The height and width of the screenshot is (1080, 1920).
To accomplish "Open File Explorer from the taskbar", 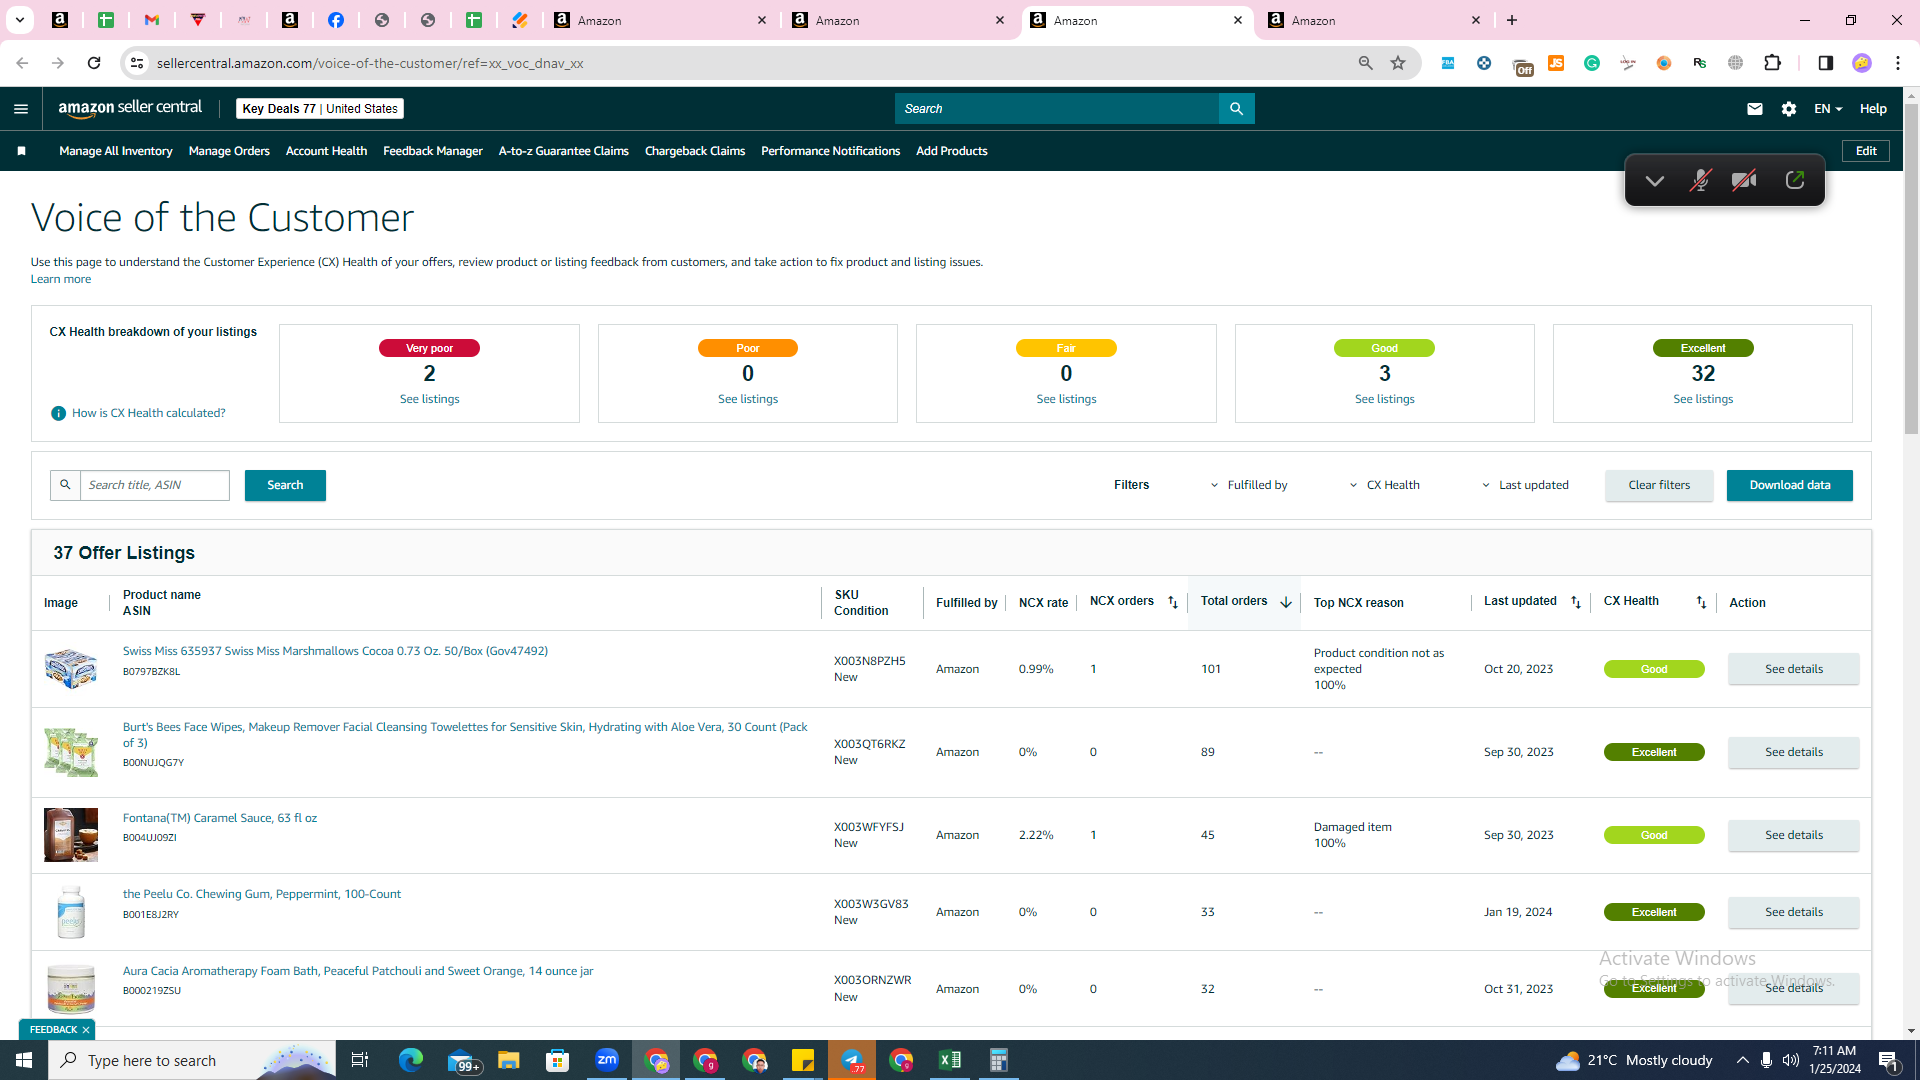I will (x=509, y=1060).
